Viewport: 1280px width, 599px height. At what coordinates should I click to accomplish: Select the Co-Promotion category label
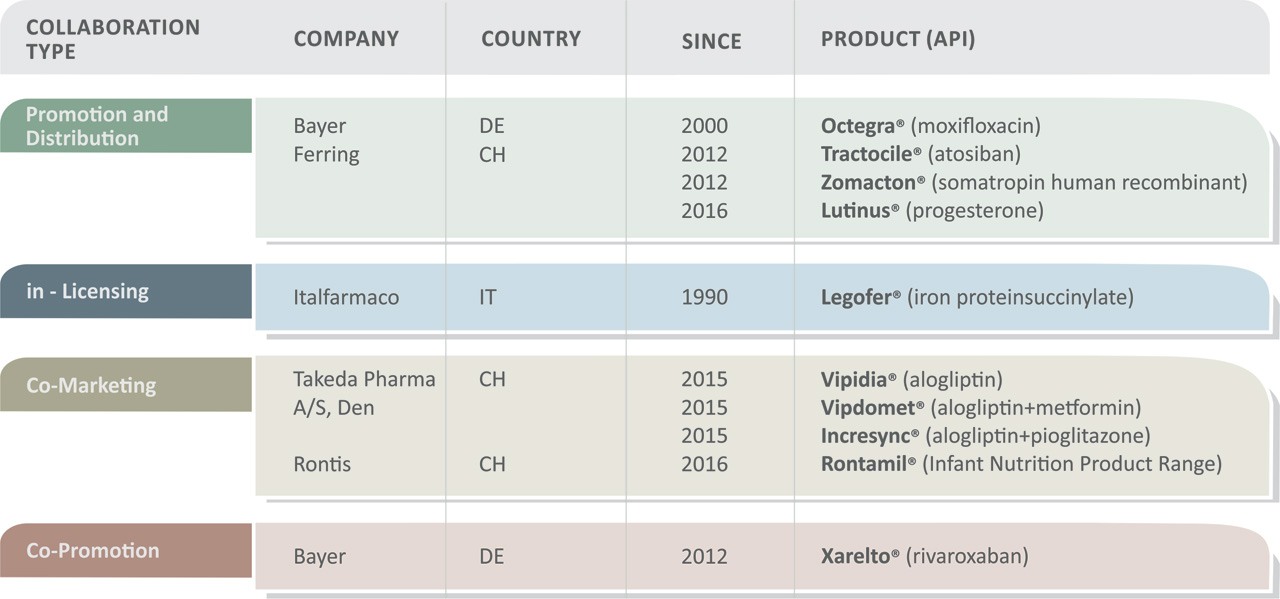pos(93,550)
